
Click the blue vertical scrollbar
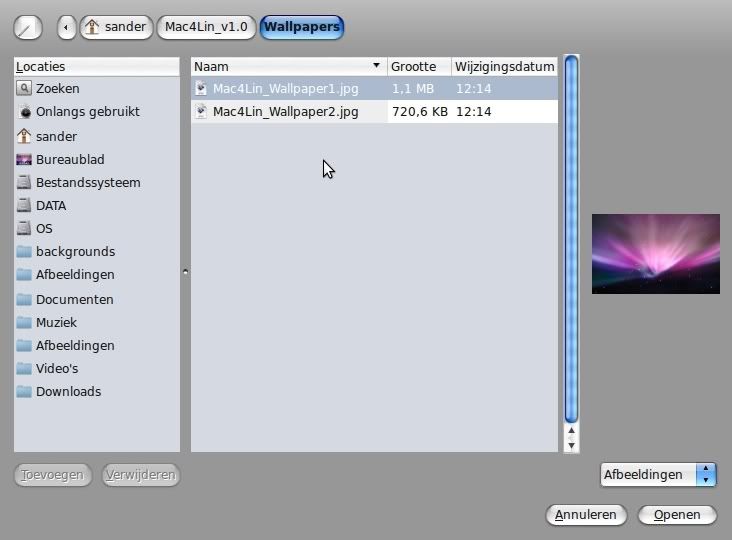click(x=571, y=240)
